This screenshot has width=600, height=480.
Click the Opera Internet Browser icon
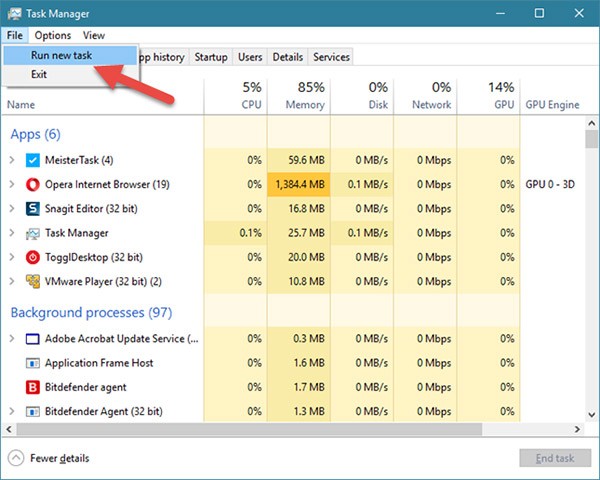pyautogui.click(x=33, y=185)
